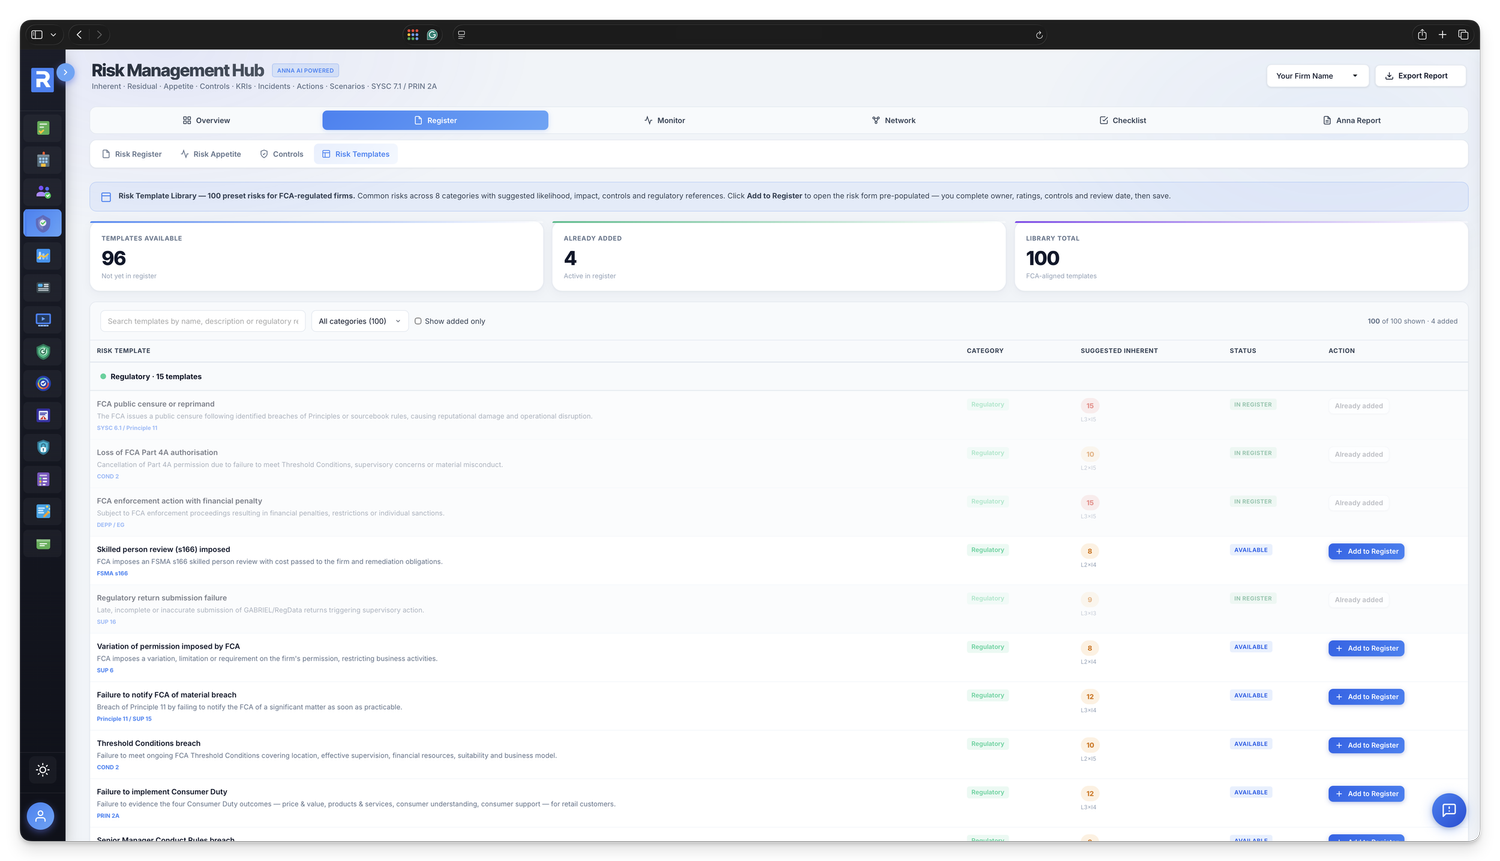The image size is (1500, 861).
Task: Focus the Search templates input field
Action: click(203, 321)
